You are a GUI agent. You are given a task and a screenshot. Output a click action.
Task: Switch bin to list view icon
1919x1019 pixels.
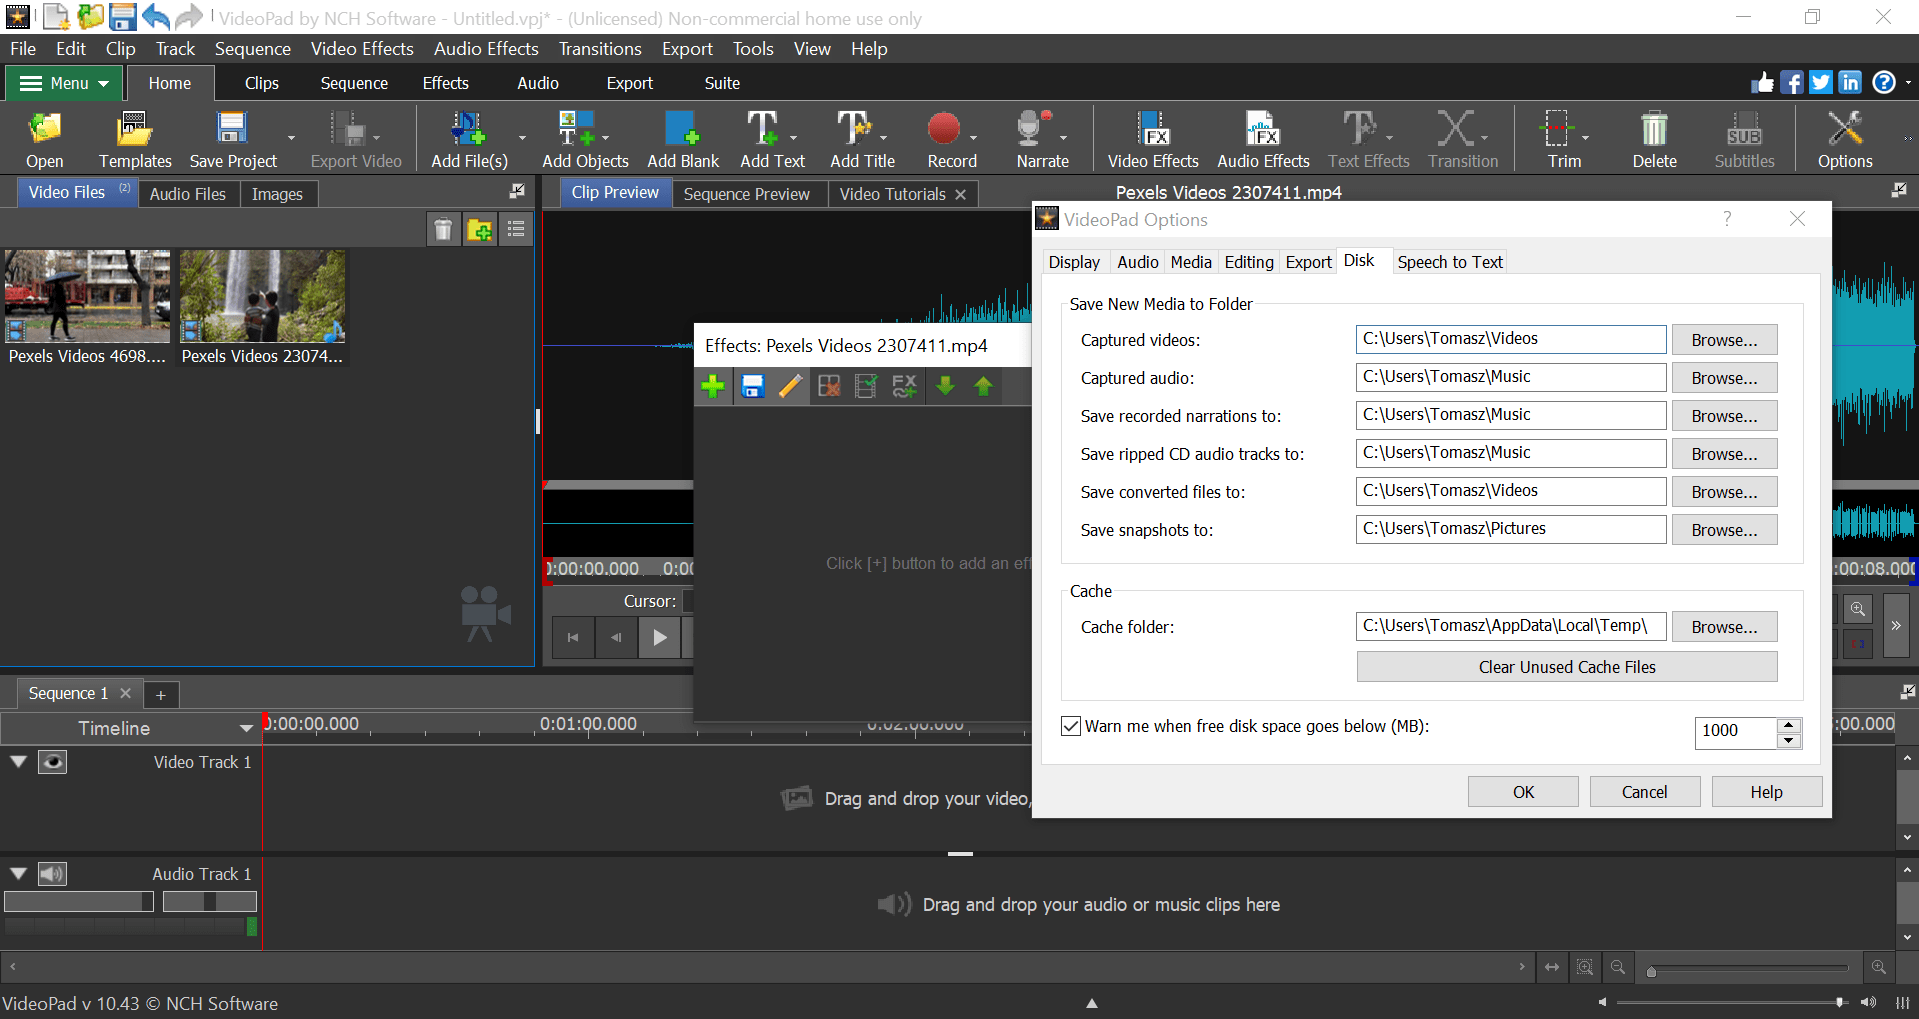click(x=516, y=230)
